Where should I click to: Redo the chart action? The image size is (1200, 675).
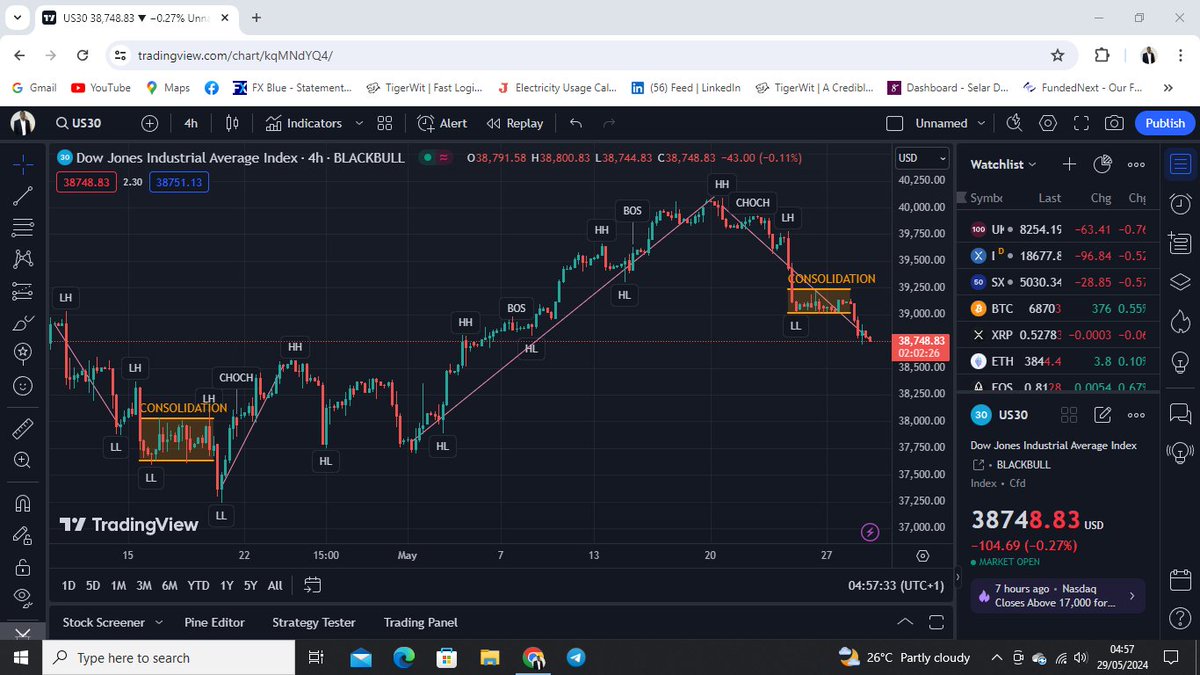pos(609,123)
